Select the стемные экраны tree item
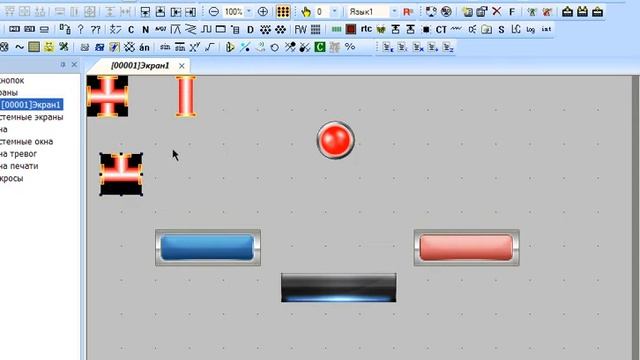Screen dimensions: 640x360 coord(31,117)
